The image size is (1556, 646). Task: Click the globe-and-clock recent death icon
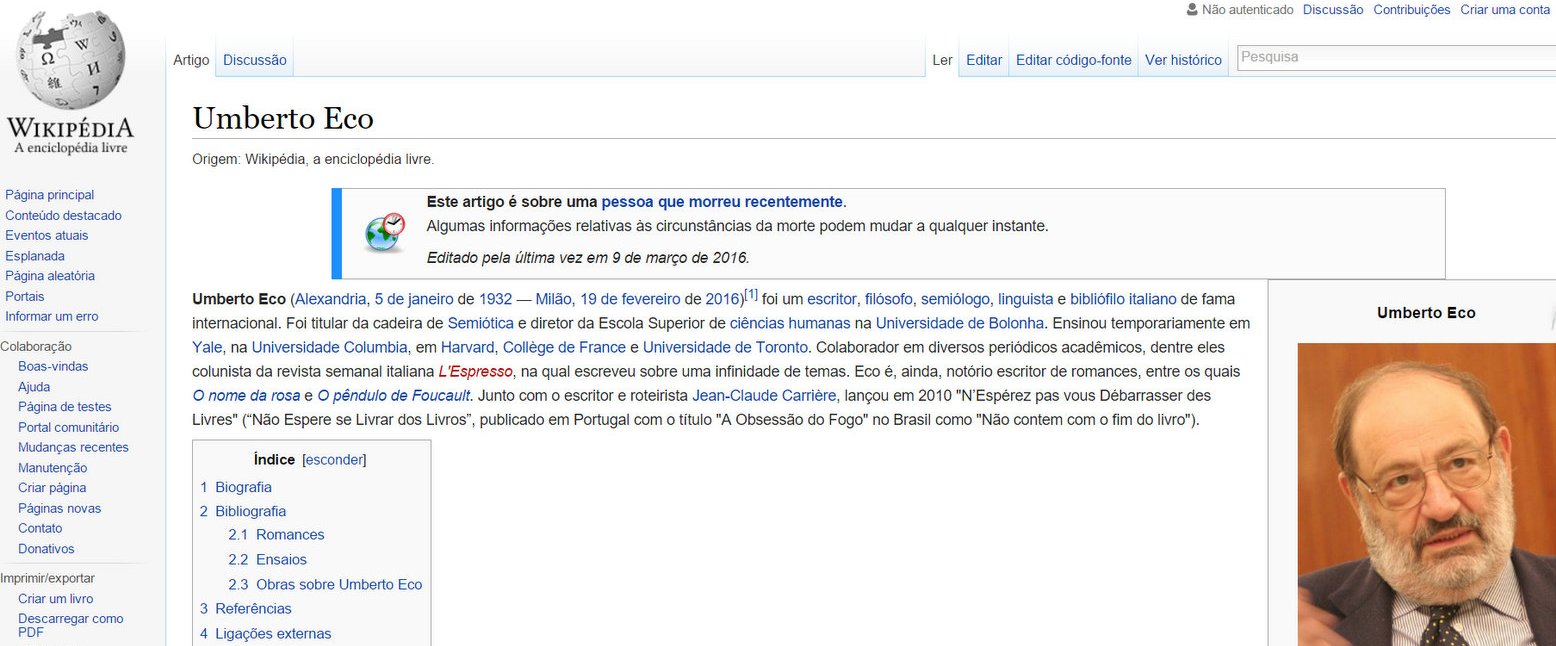[385, 231]
